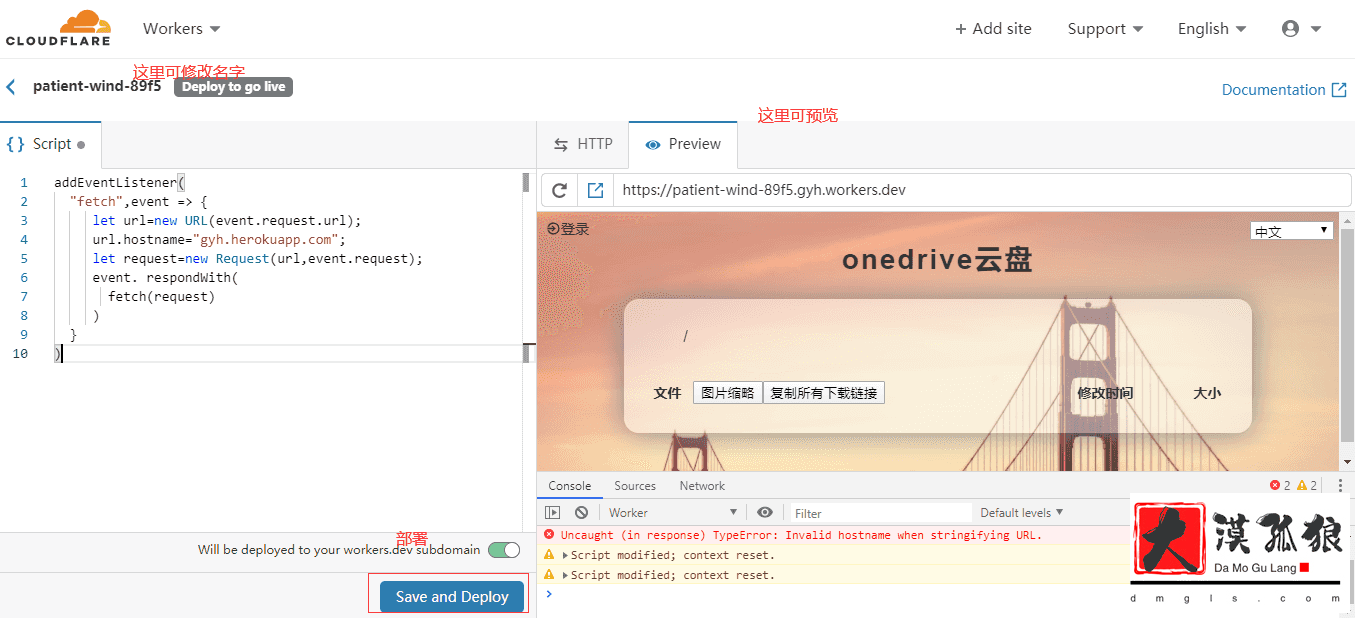Open the Documentation link
Screen dimensions: 1355x618
tap(1275, 89)
